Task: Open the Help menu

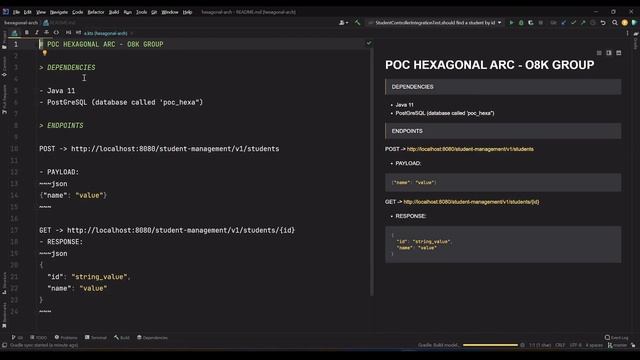Action: (187, 12)
